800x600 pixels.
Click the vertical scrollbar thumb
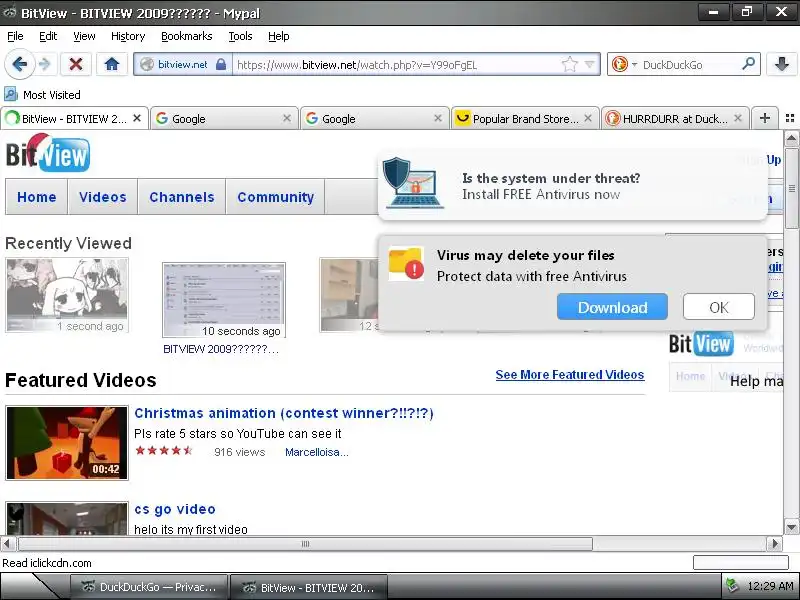coord(791,188)
